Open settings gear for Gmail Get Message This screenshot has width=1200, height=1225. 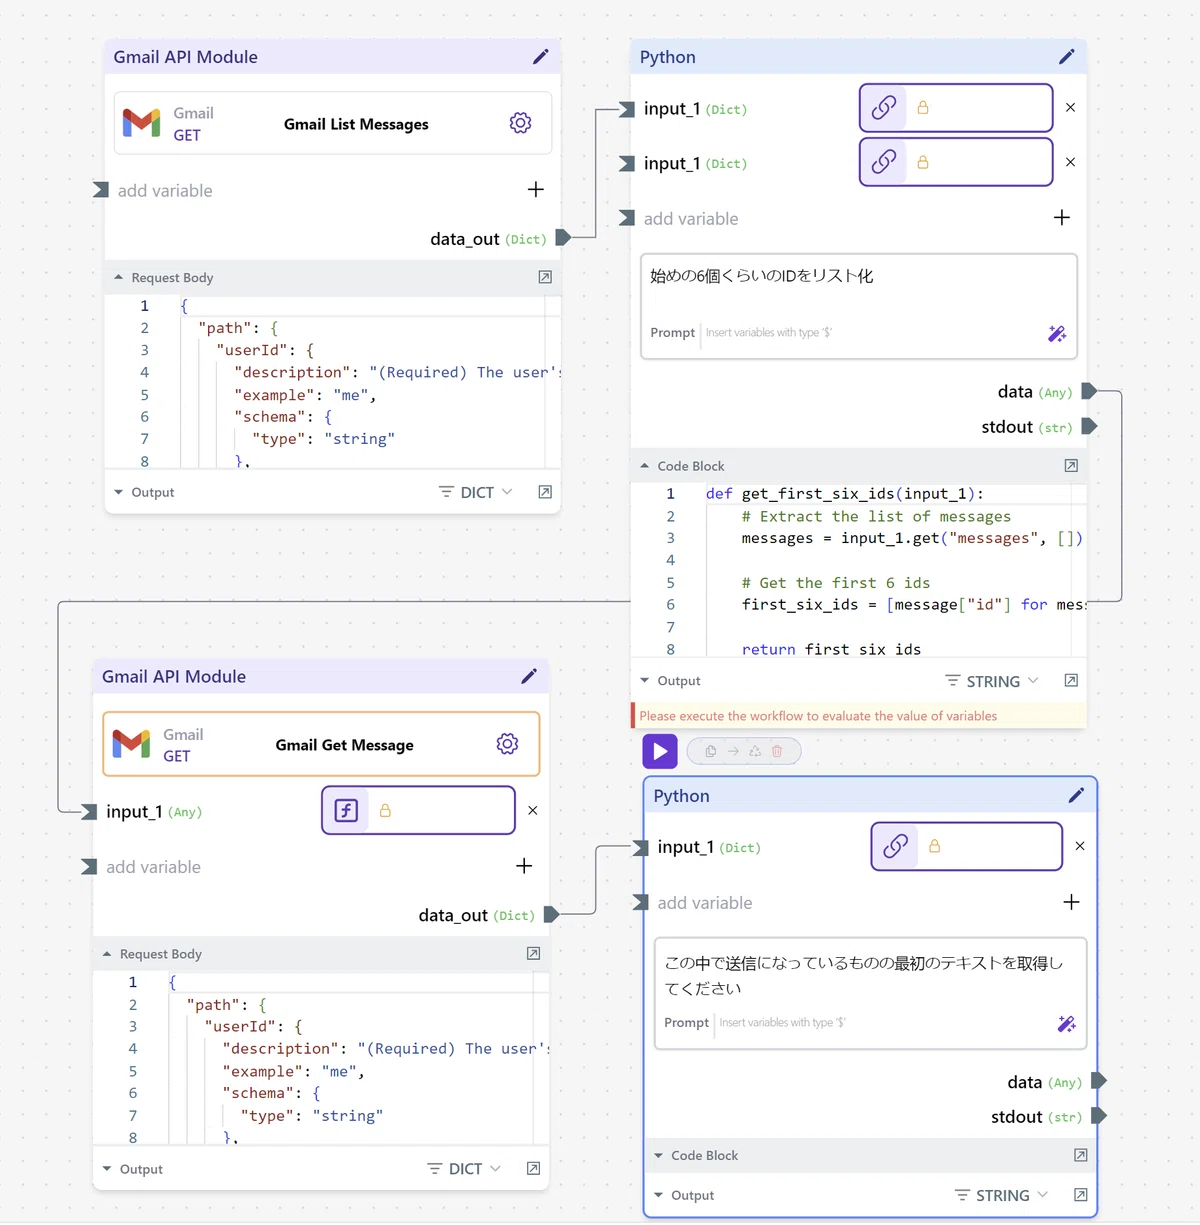coord(507,744)
